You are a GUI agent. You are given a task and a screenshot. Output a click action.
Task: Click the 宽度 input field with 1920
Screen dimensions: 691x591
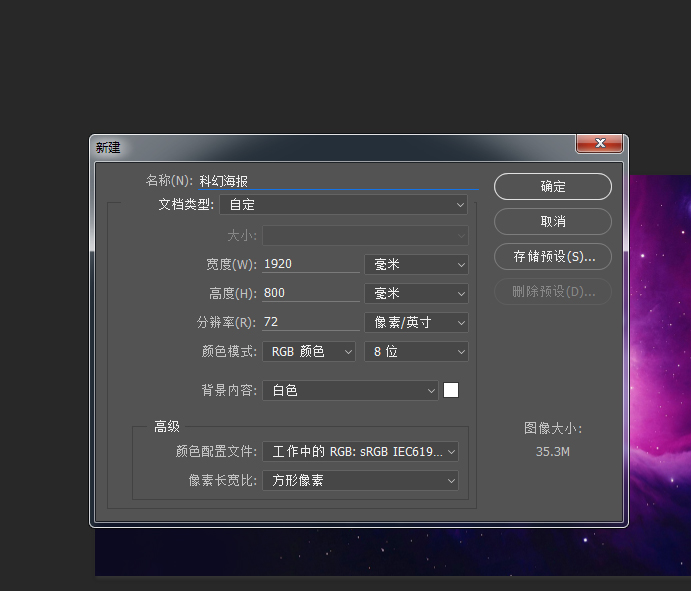tap(311, 264)
